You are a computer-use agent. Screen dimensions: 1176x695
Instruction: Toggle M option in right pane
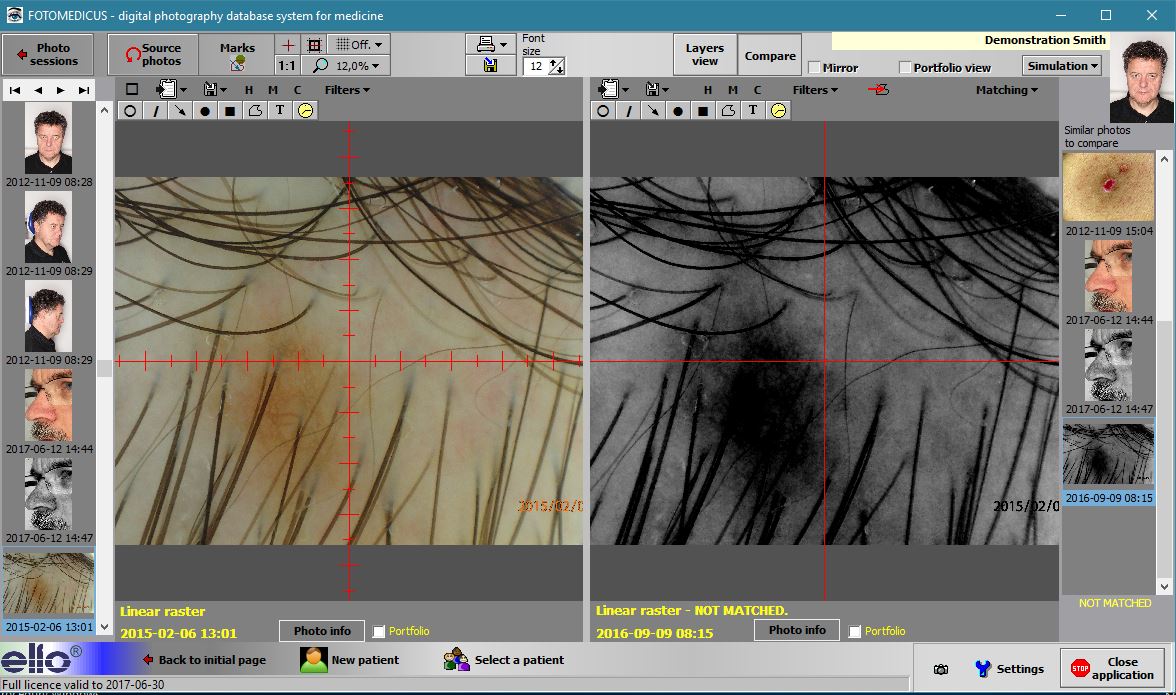coord(733,90)
